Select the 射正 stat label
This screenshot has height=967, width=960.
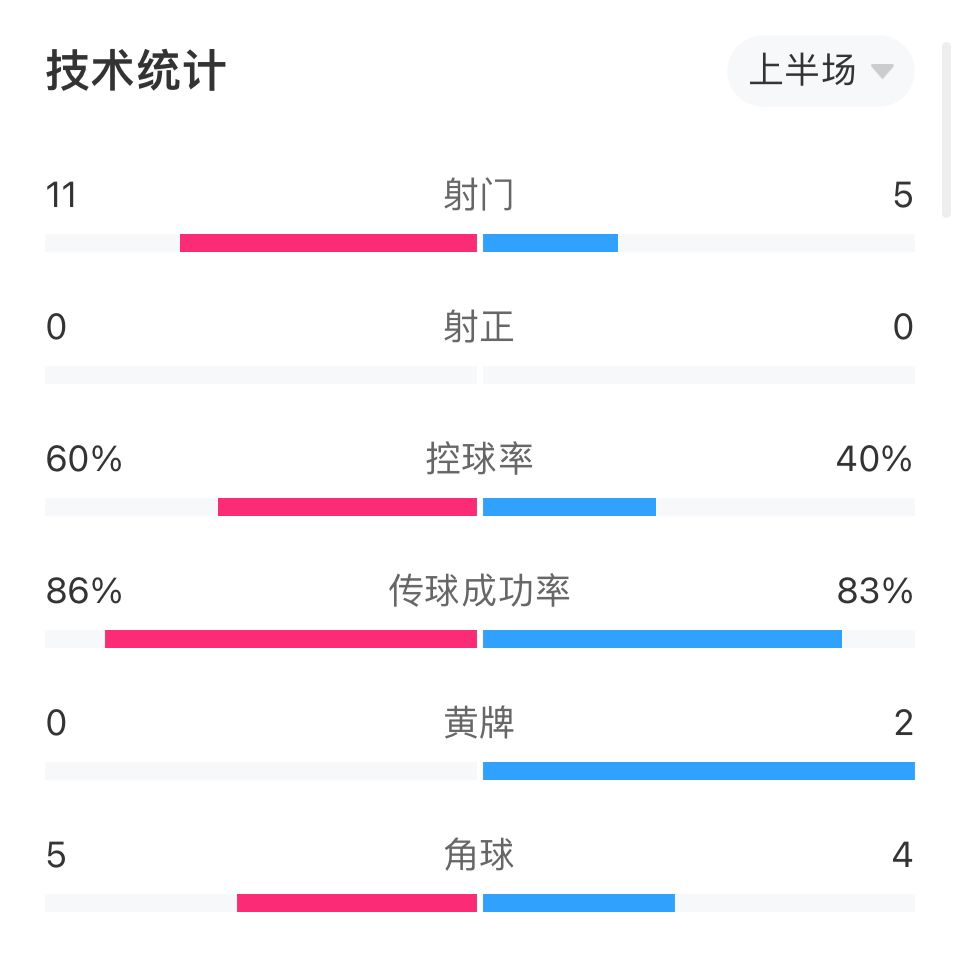(x=479, y=327)
